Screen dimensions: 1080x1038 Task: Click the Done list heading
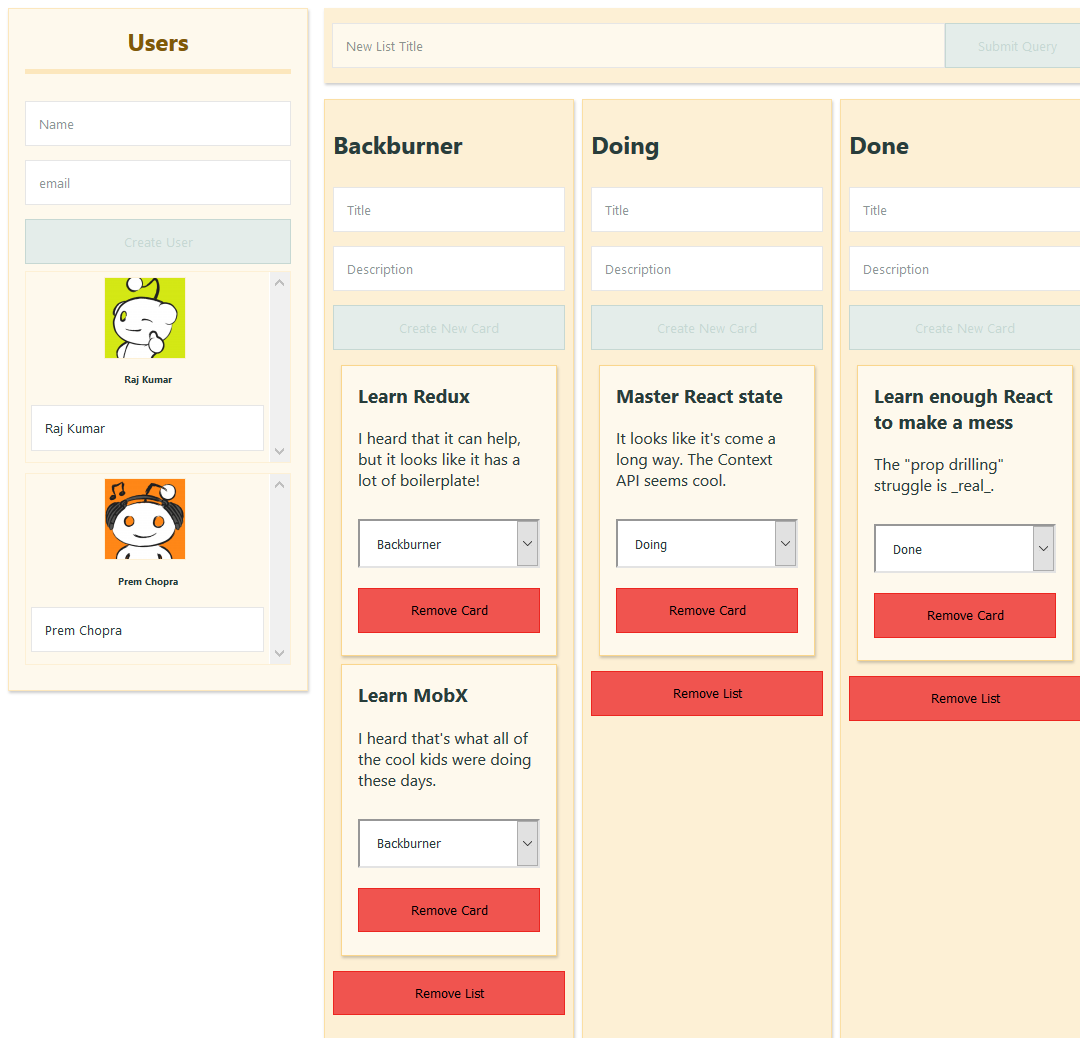(x=879, y=146)
